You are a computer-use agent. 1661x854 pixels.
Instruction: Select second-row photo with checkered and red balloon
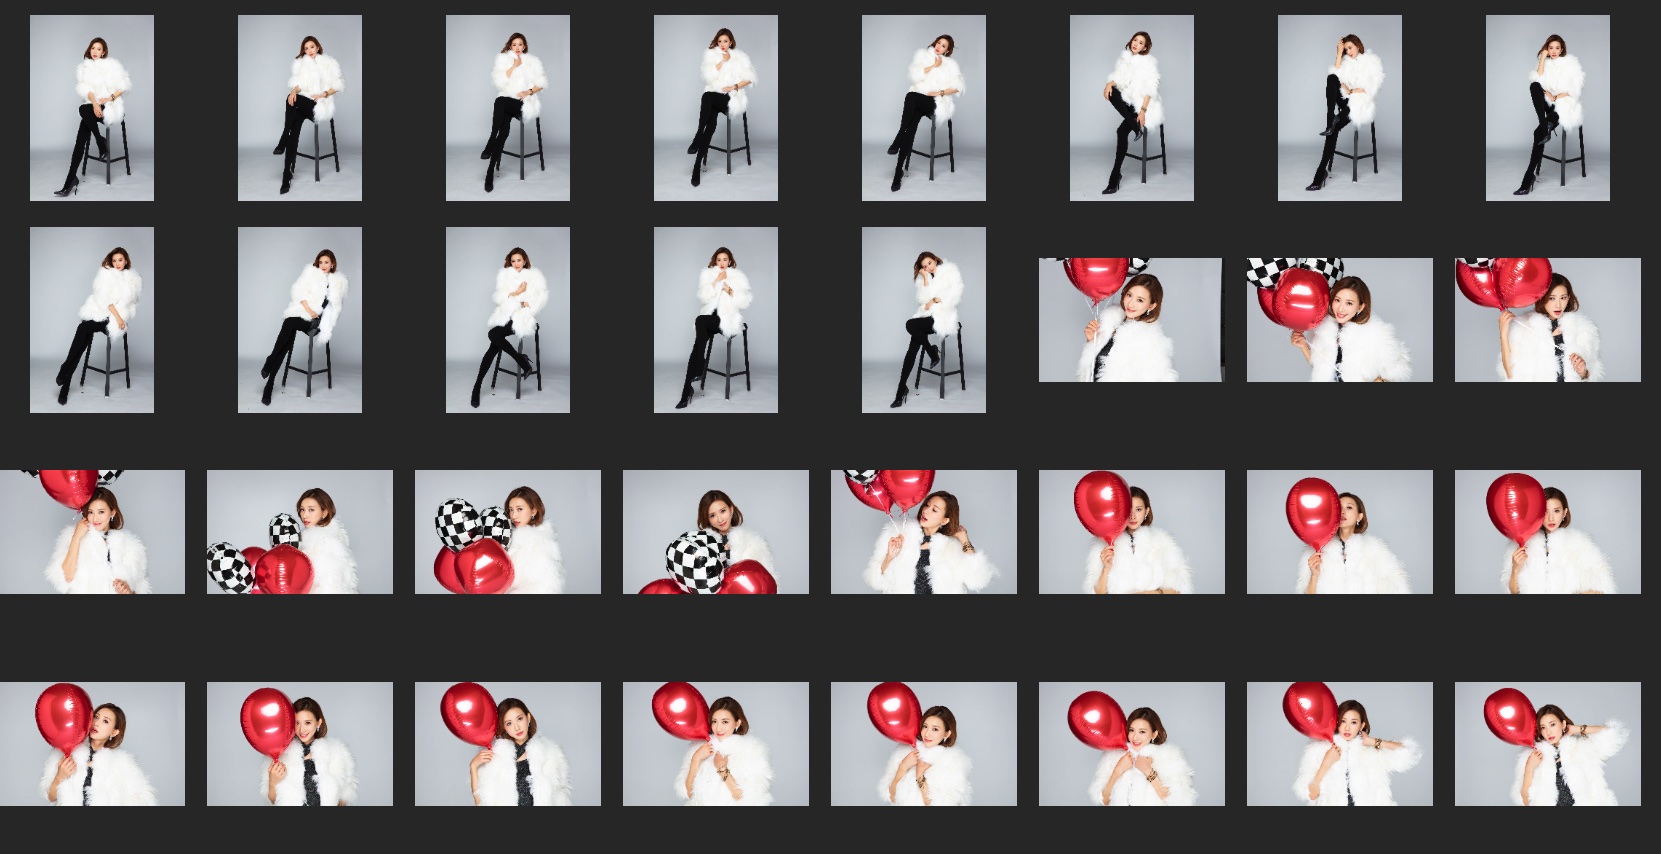click(x=1339, y=320)
